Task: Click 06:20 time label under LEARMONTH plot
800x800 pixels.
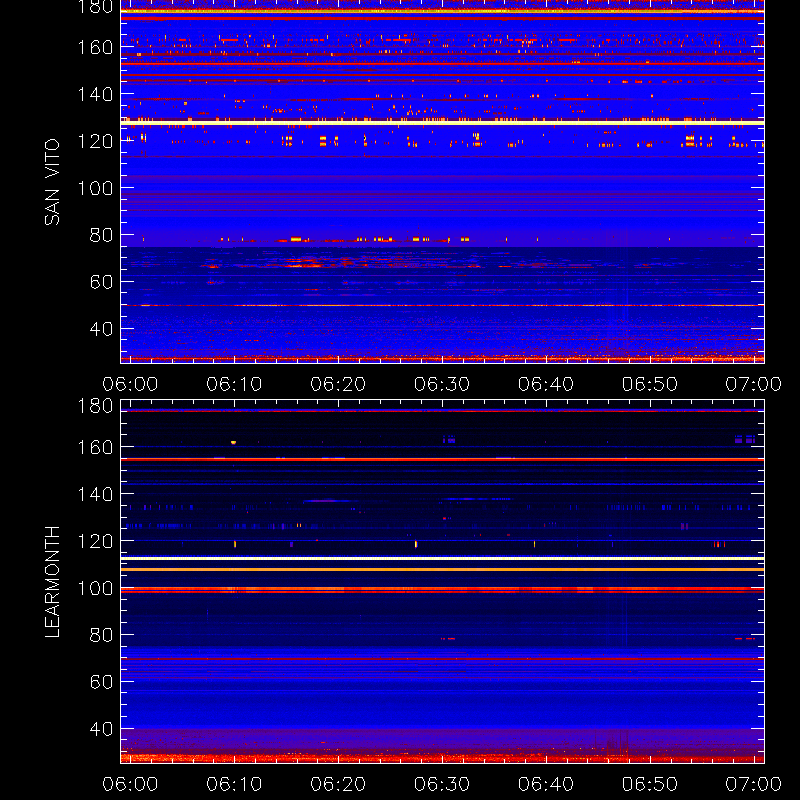Action: pos(338,784)
